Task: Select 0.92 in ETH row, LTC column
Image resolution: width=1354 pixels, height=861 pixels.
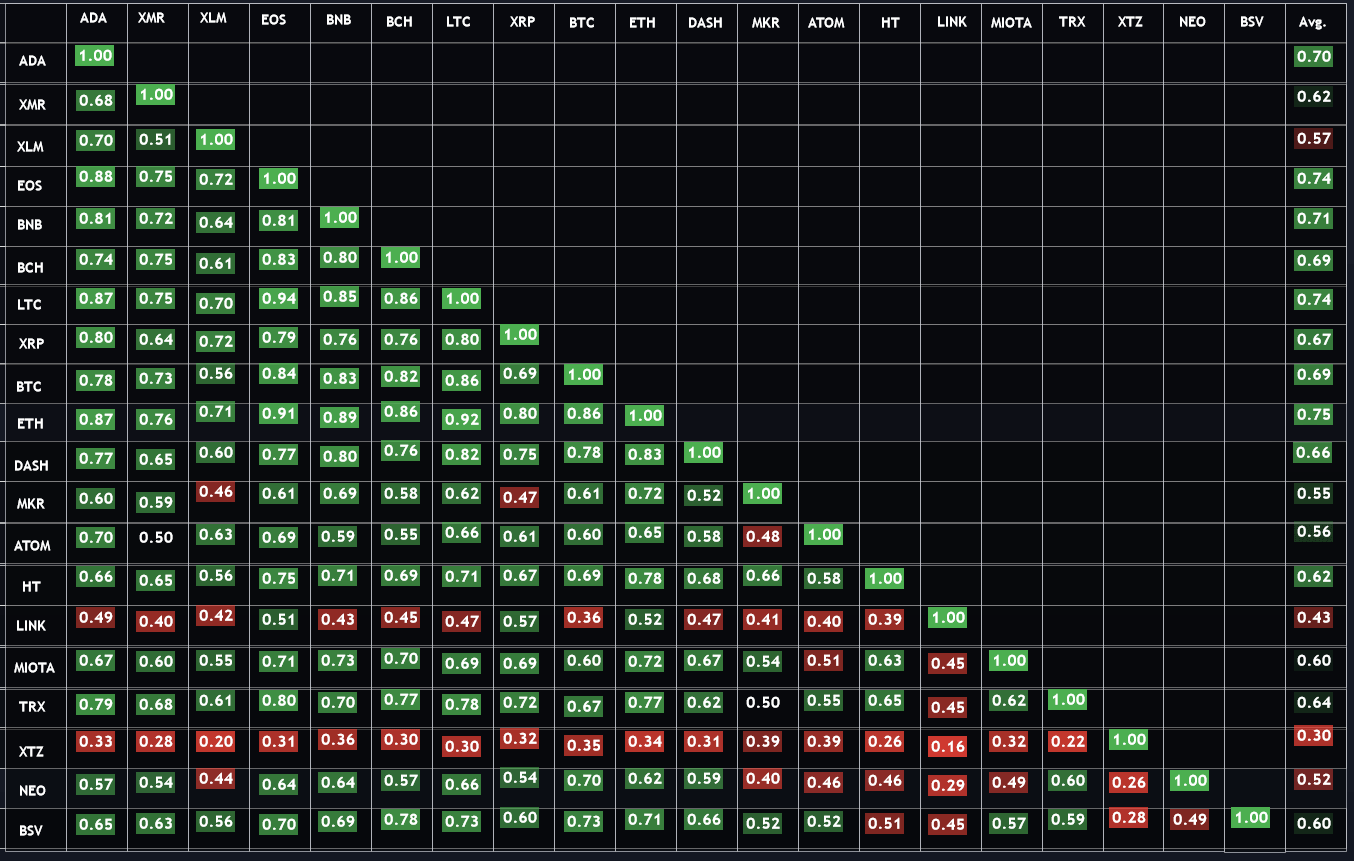Action: tap(462, 419)
